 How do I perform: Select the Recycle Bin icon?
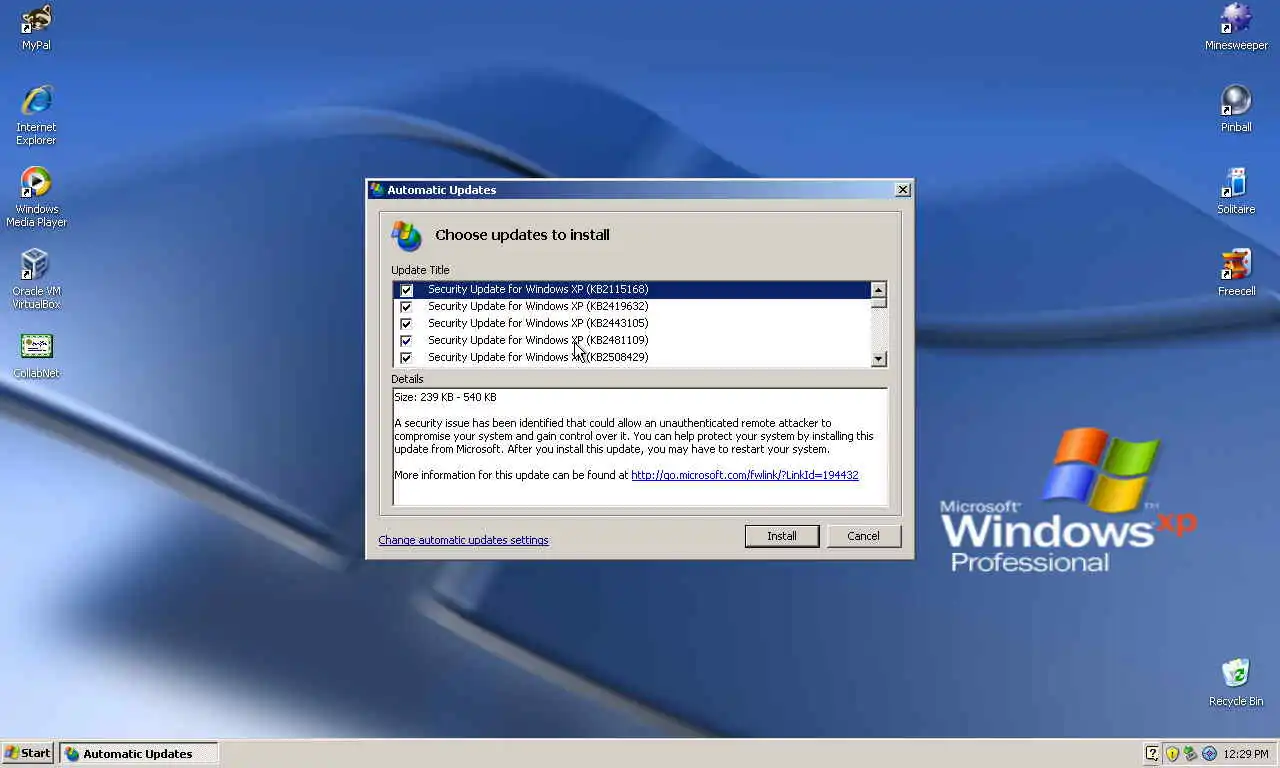tap(1236, 683)
